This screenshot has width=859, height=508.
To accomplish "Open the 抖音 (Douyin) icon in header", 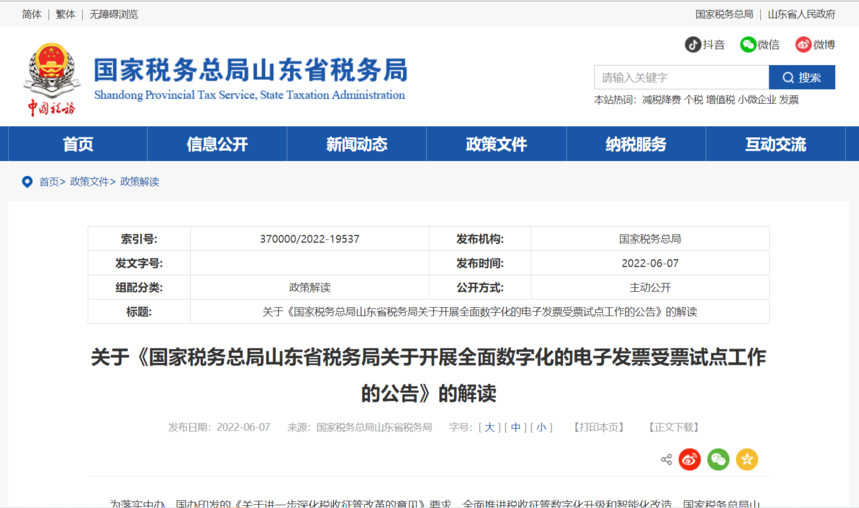I will (693, 45).
